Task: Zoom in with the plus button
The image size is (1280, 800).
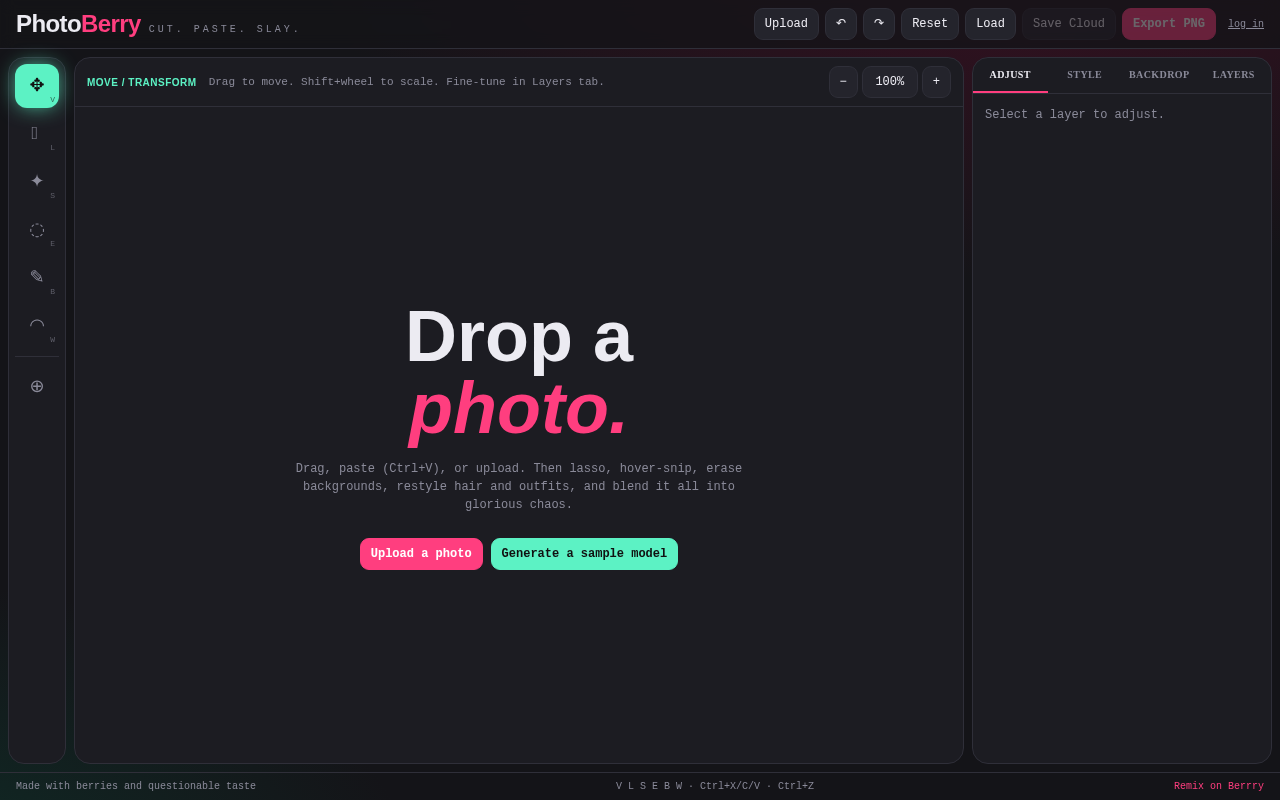Action: click(x=936, y=82)
